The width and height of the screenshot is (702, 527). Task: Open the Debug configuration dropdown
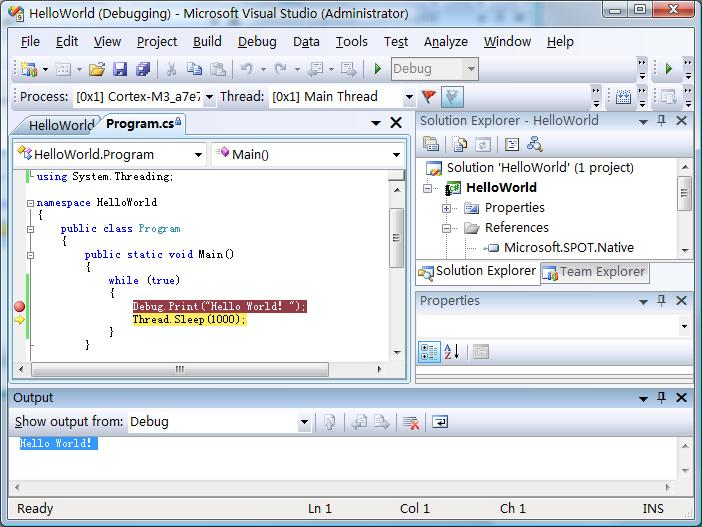coord(471,69)
